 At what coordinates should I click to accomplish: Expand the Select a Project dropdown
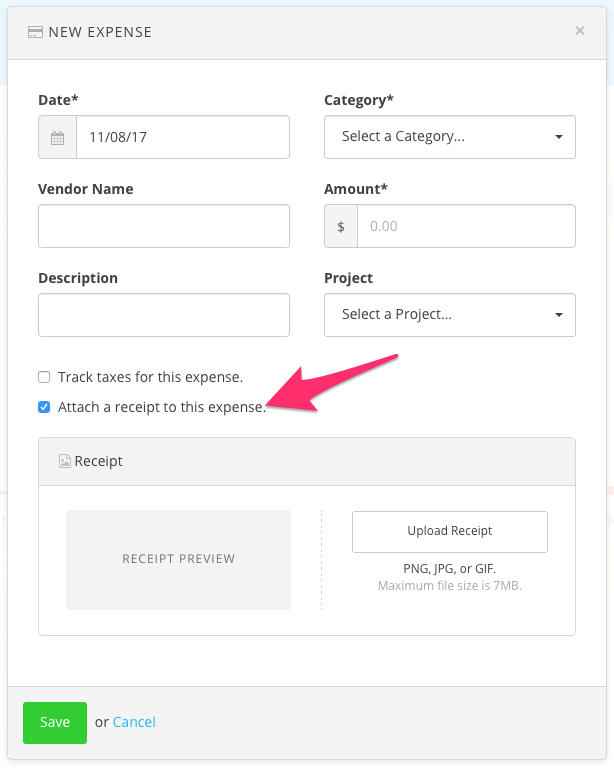[x=440, y=315]
